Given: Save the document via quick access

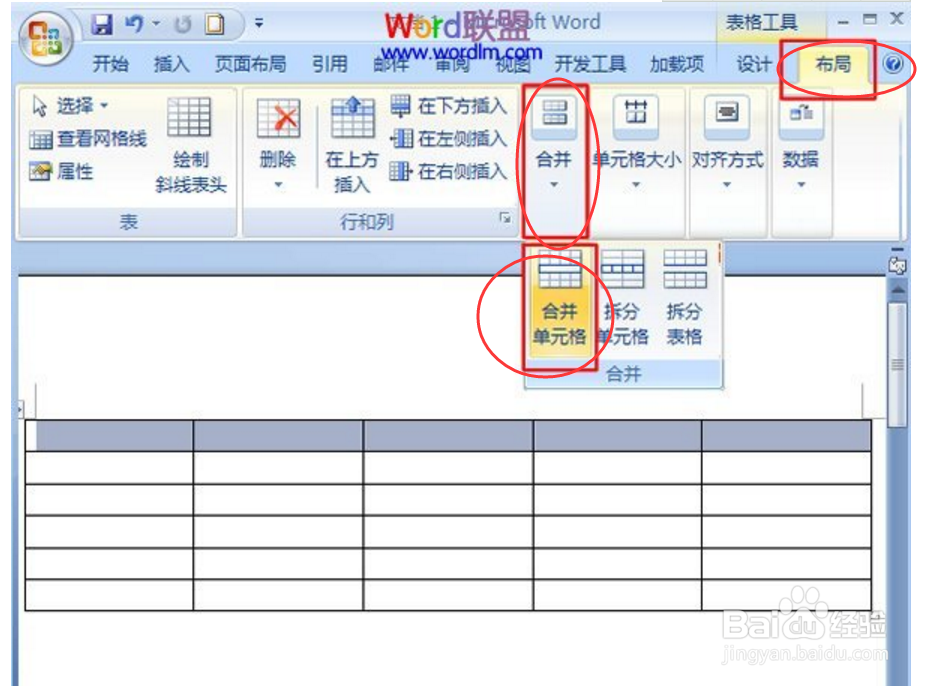Looking at the screenshot, I should point(101,24).
